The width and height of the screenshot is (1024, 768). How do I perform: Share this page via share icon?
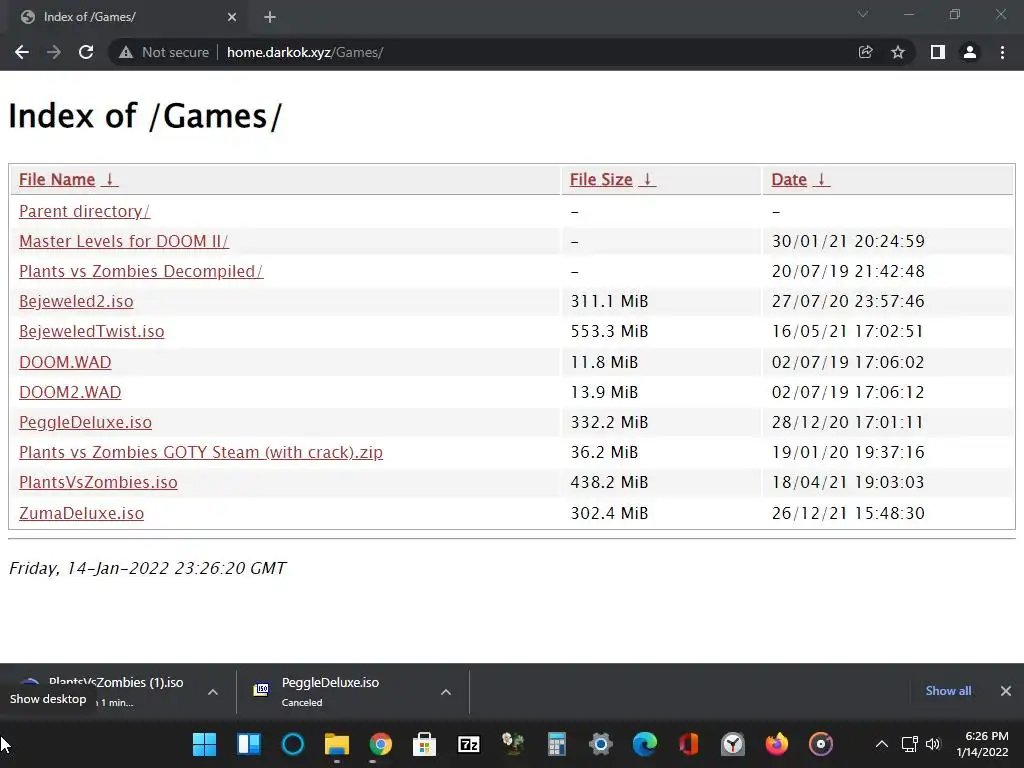[865, 52]
